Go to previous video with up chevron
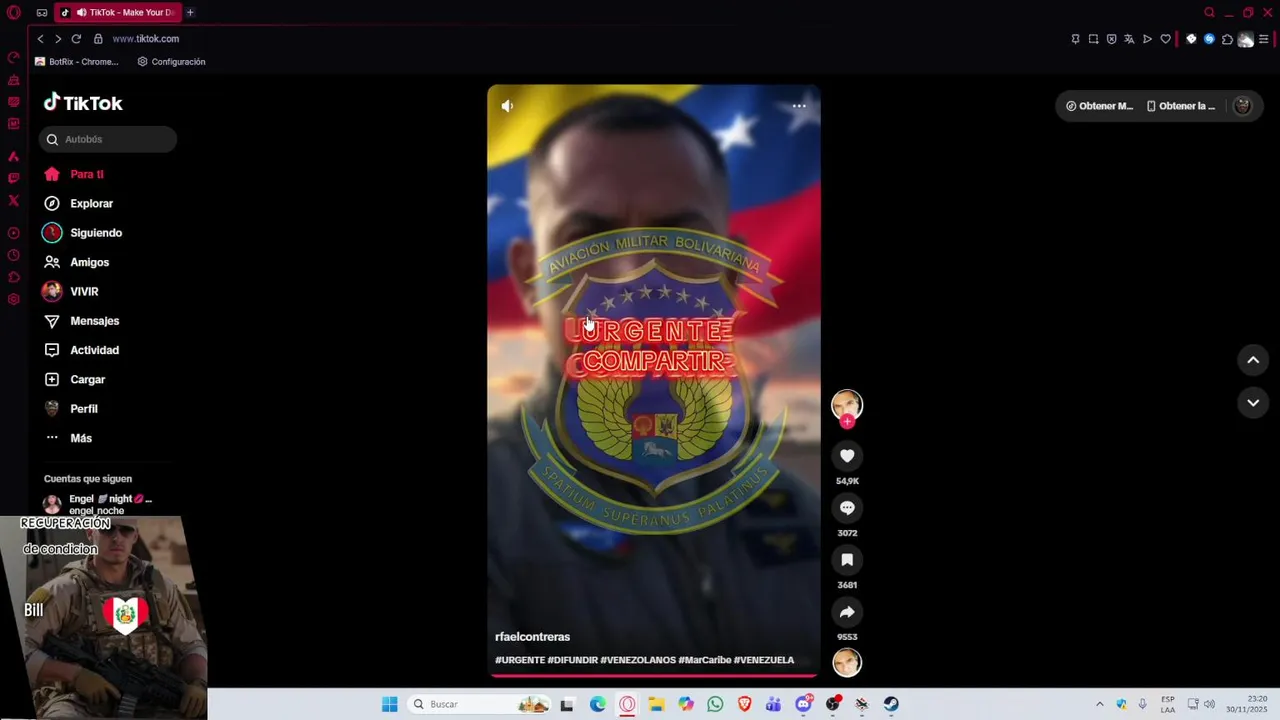 (1253, 360)
